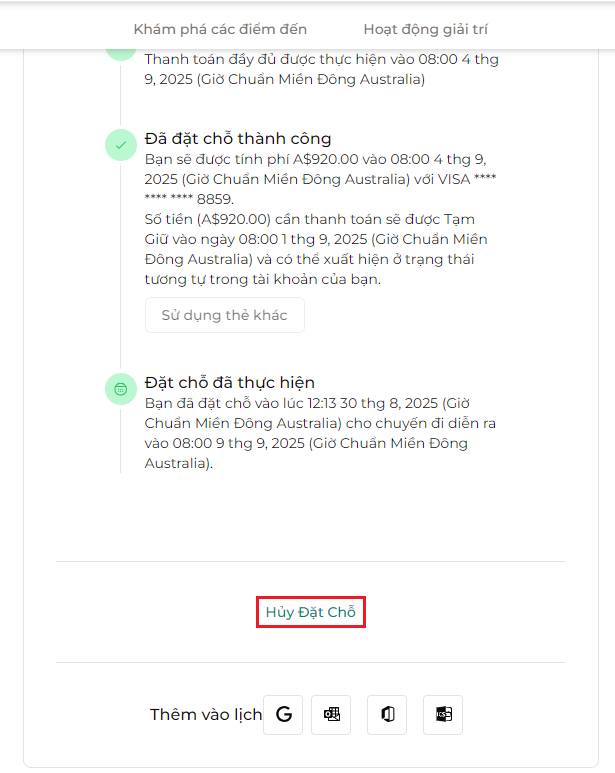This screenshot has height=773, width=615.
Task: Click the Sử dụng thẻ khác button
Action: pyautogui.click(x=225, y=315)
